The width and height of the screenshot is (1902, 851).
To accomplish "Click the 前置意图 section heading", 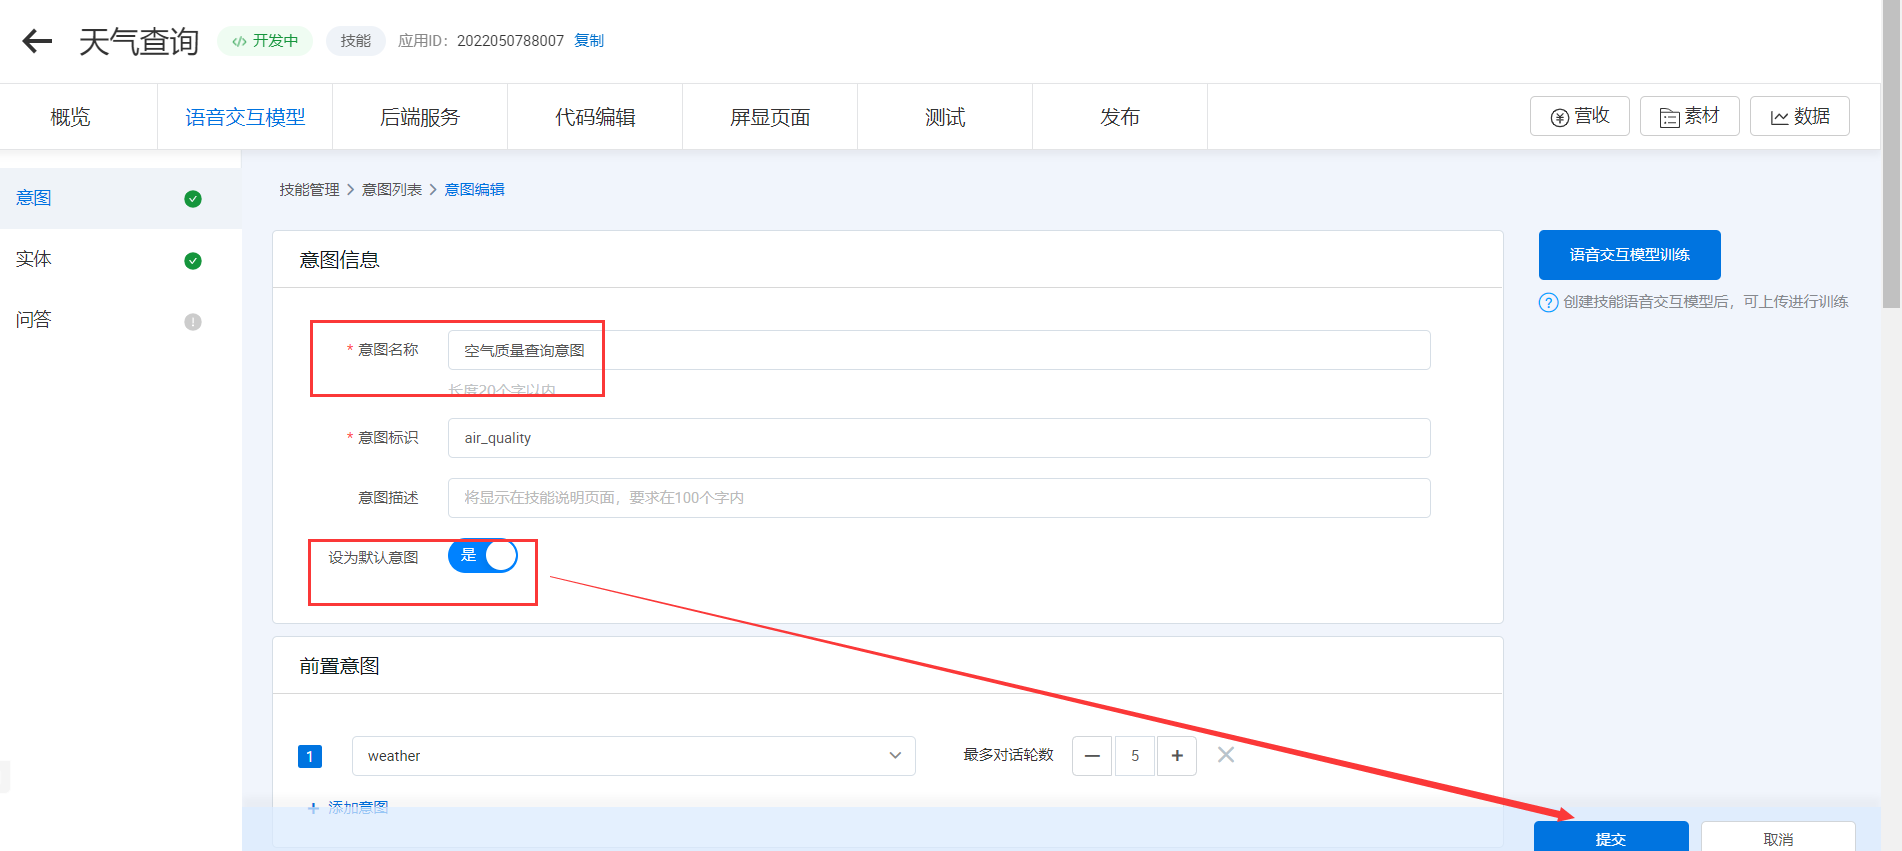I will click(340, 666).
